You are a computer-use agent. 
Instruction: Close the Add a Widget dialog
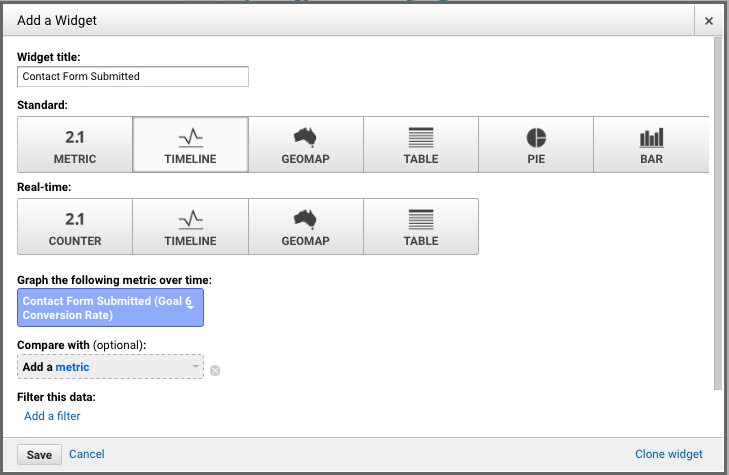coord(709,21)
